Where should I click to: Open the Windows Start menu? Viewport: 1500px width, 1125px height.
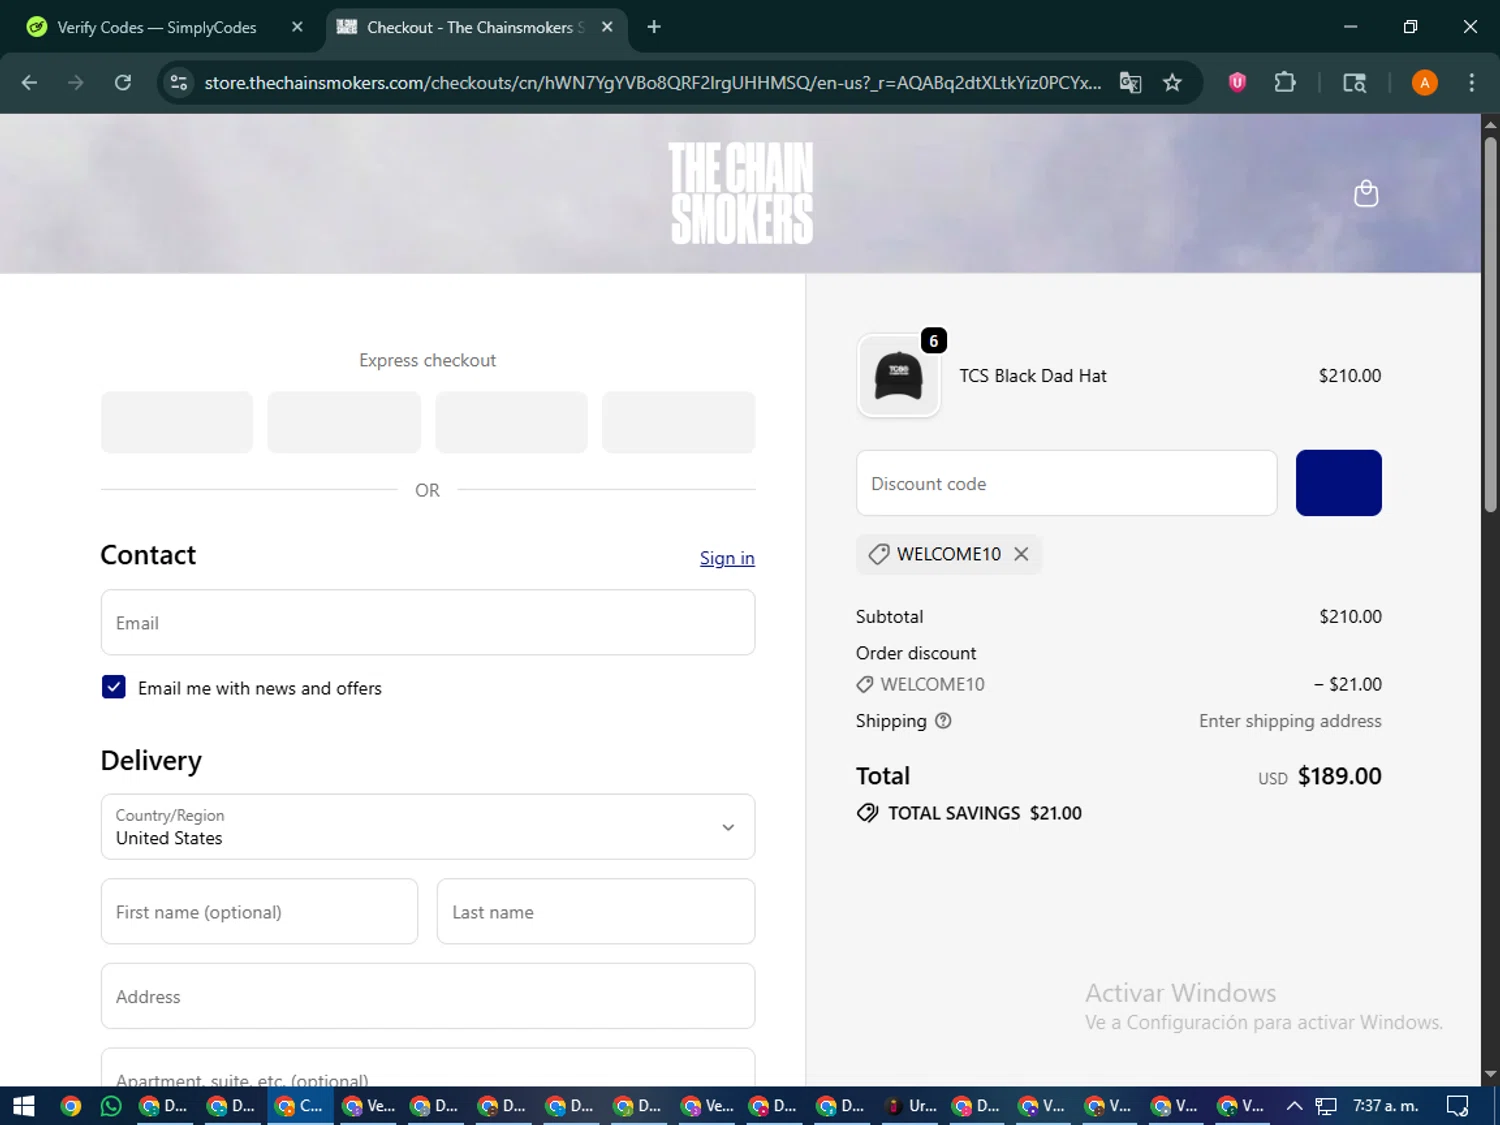(23, 1106)
